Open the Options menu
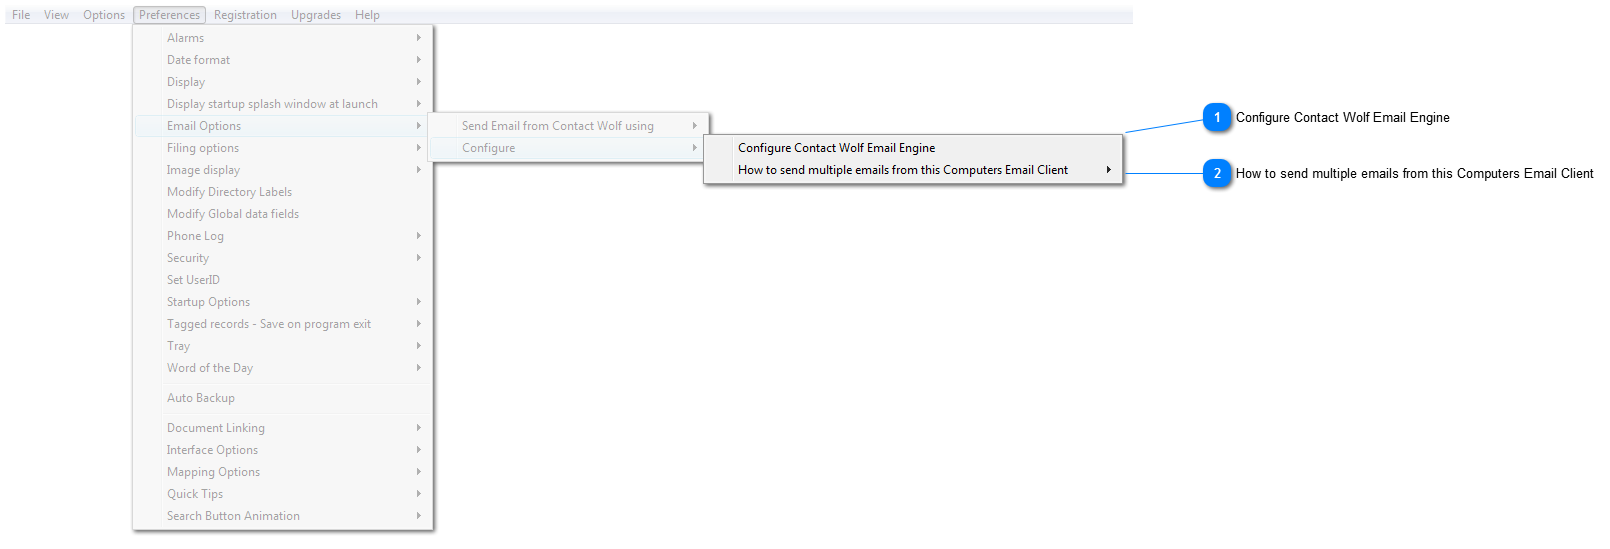This screenshot has width=1610, height=549. click(104, 15)
